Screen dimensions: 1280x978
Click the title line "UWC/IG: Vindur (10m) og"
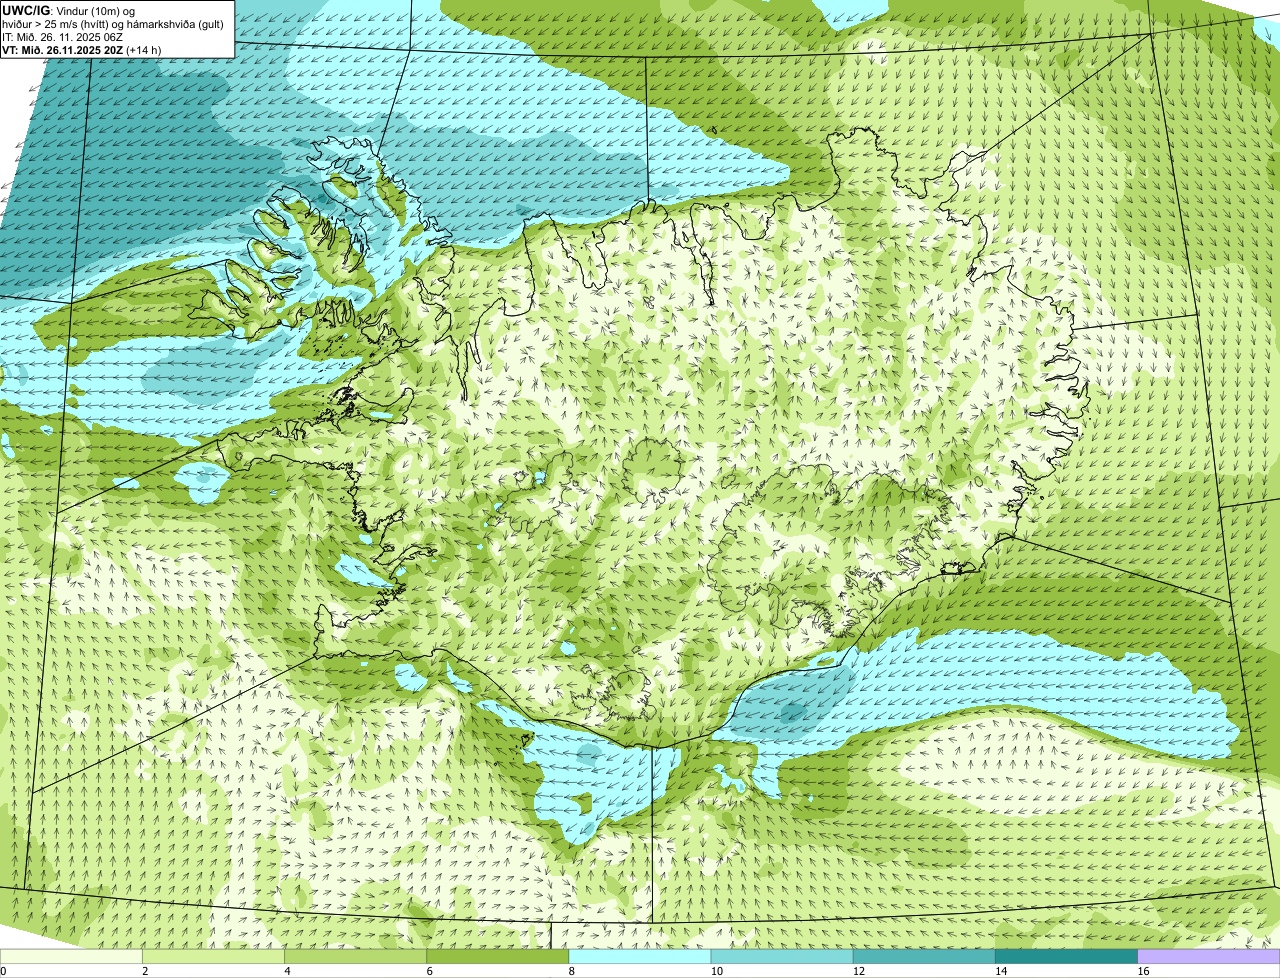coord(69,10)
